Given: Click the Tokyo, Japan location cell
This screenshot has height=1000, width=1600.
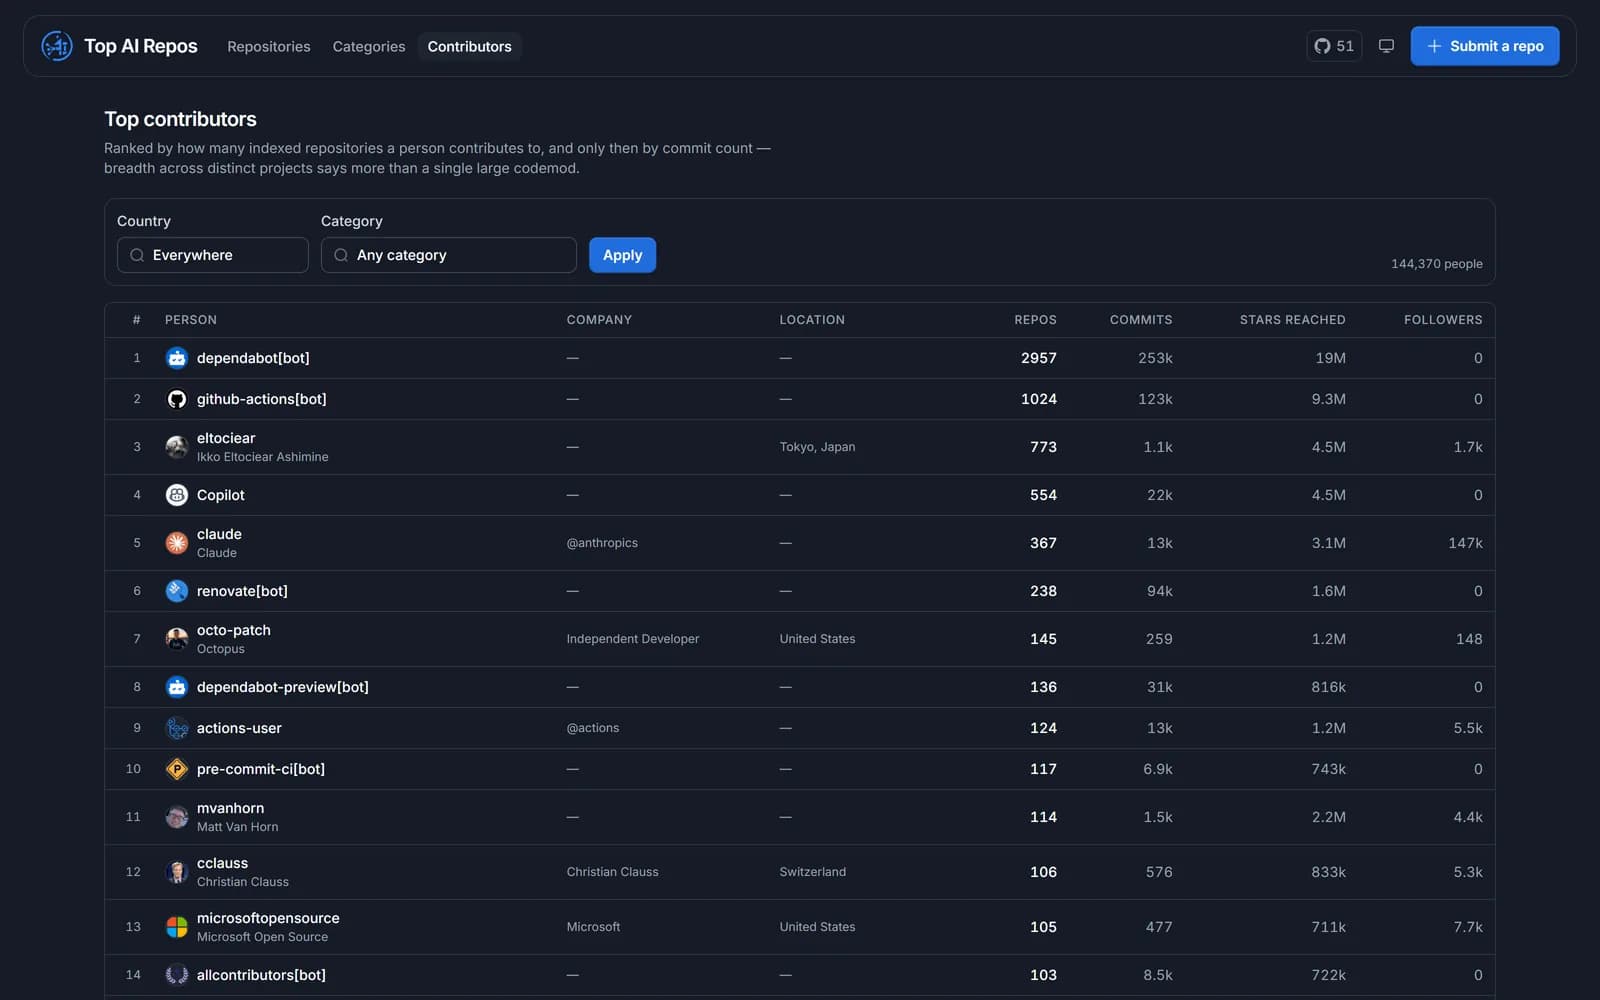Looking at the screenshot, I should point(817,447).
